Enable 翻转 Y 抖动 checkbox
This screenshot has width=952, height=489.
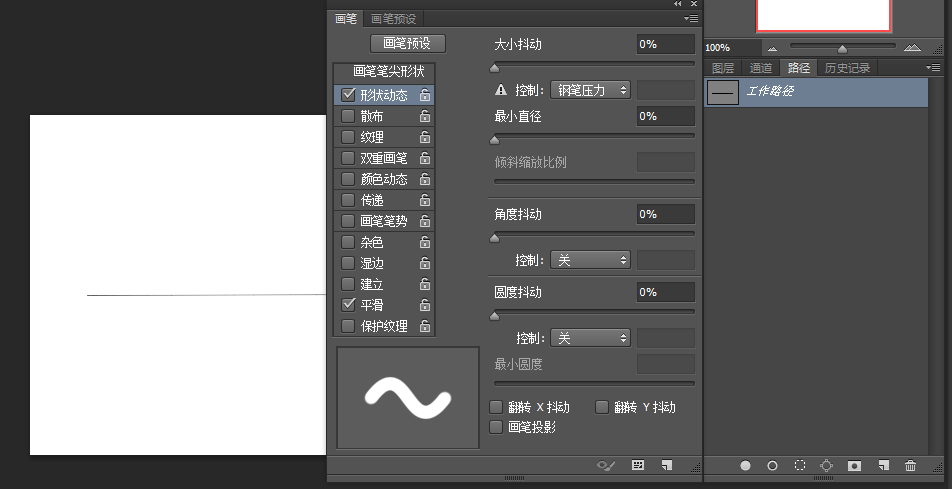tap(602, 406)
